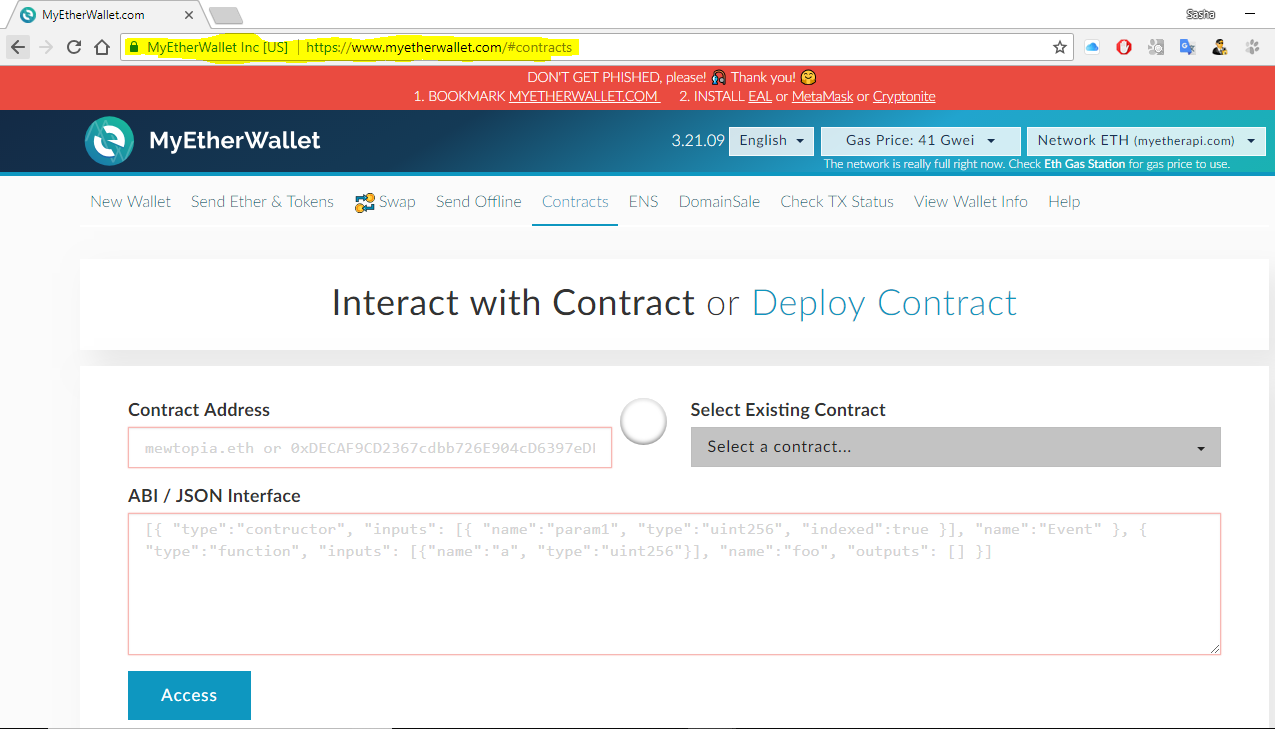The height and width of the screenshot is (729, 1275).
Task: Click the grey paw with camera extension
Action: 1156,47
